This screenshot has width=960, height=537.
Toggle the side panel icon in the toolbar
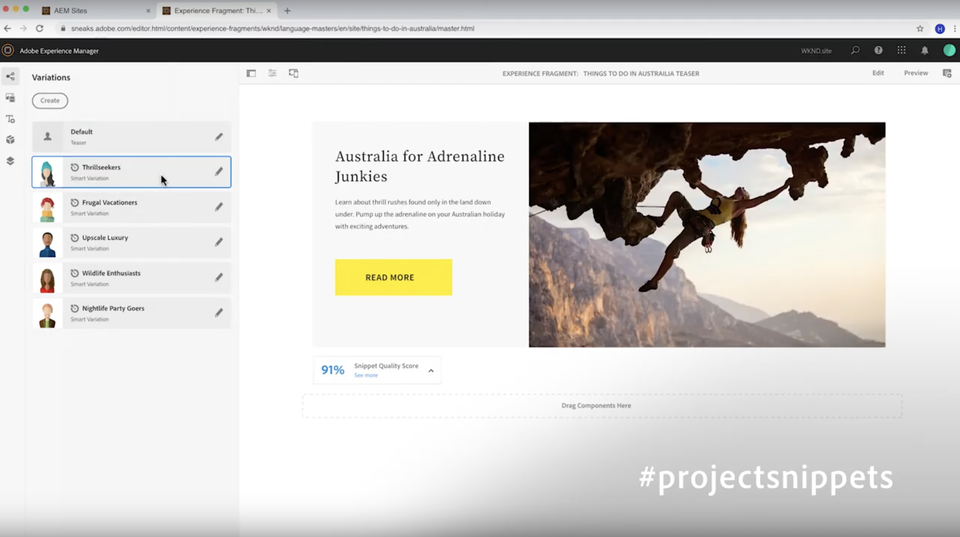click(x=251, y=73)
